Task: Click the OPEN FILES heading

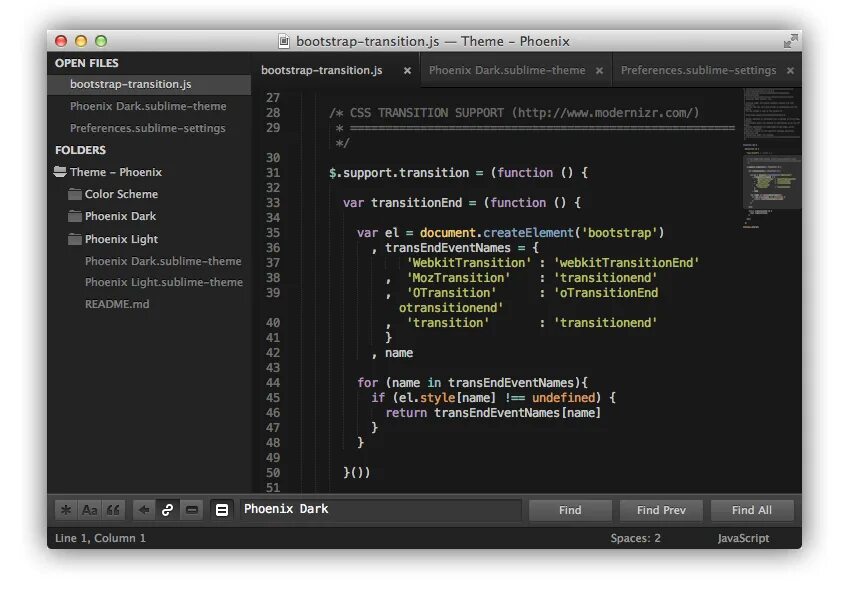Action: click(x=87, y=63)
